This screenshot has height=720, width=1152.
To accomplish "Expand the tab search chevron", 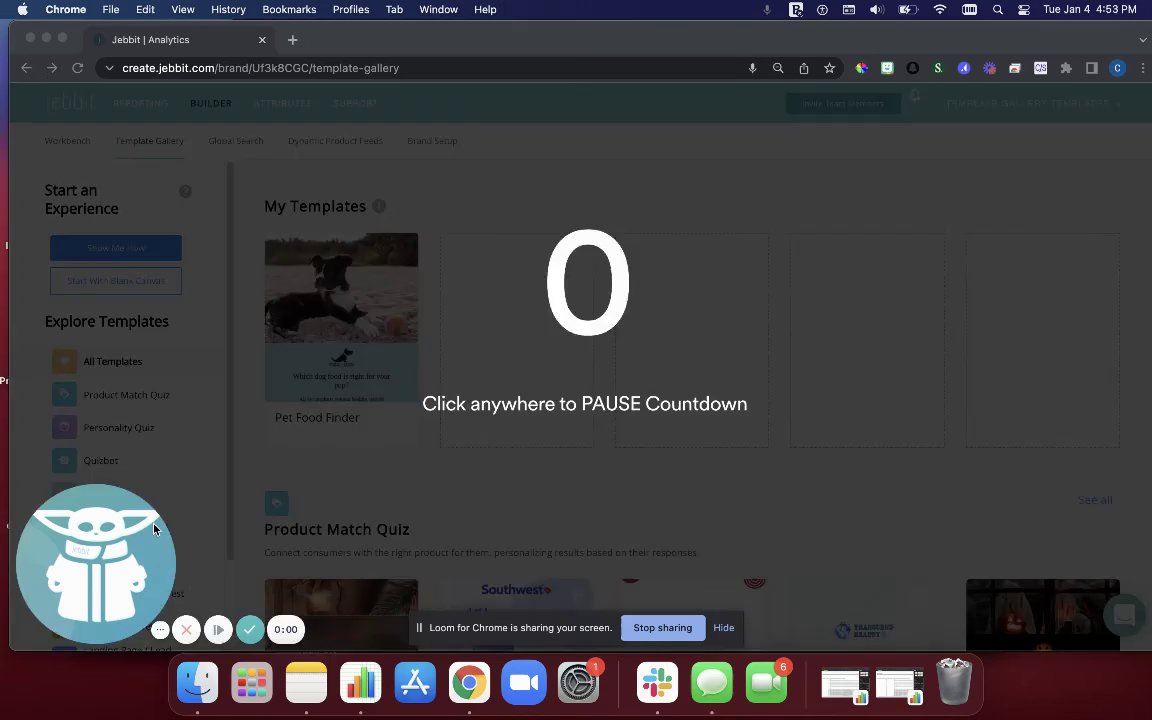I will (1142, 40).
